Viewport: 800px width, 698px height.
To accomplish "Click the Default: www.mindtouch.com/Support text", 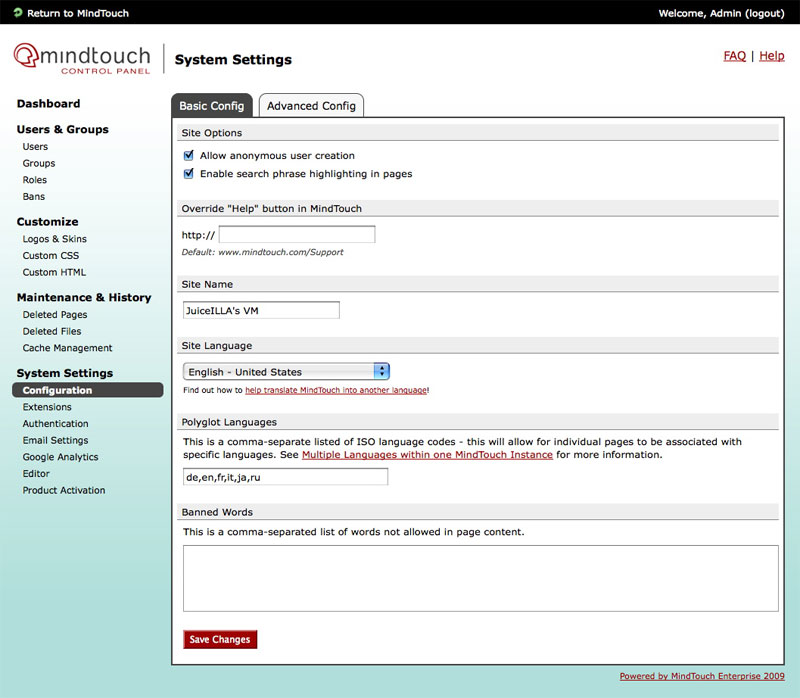I will [x=262, y=252].
